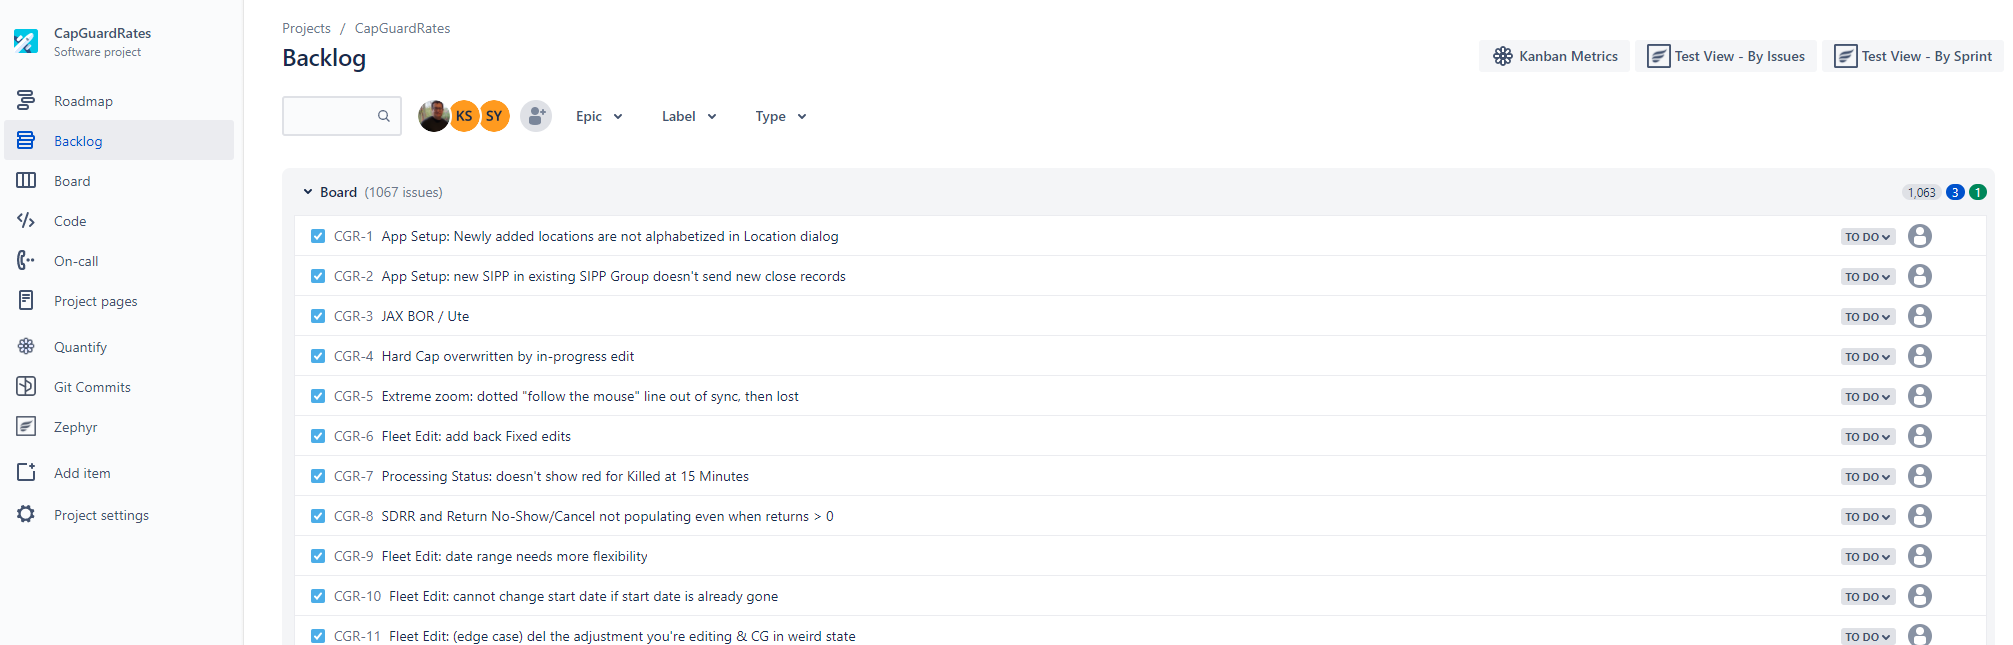Viewport: 2013px width, 645px height.
Task: Toggle the CGR-2 issue checkbox
Action: (318, 276)
